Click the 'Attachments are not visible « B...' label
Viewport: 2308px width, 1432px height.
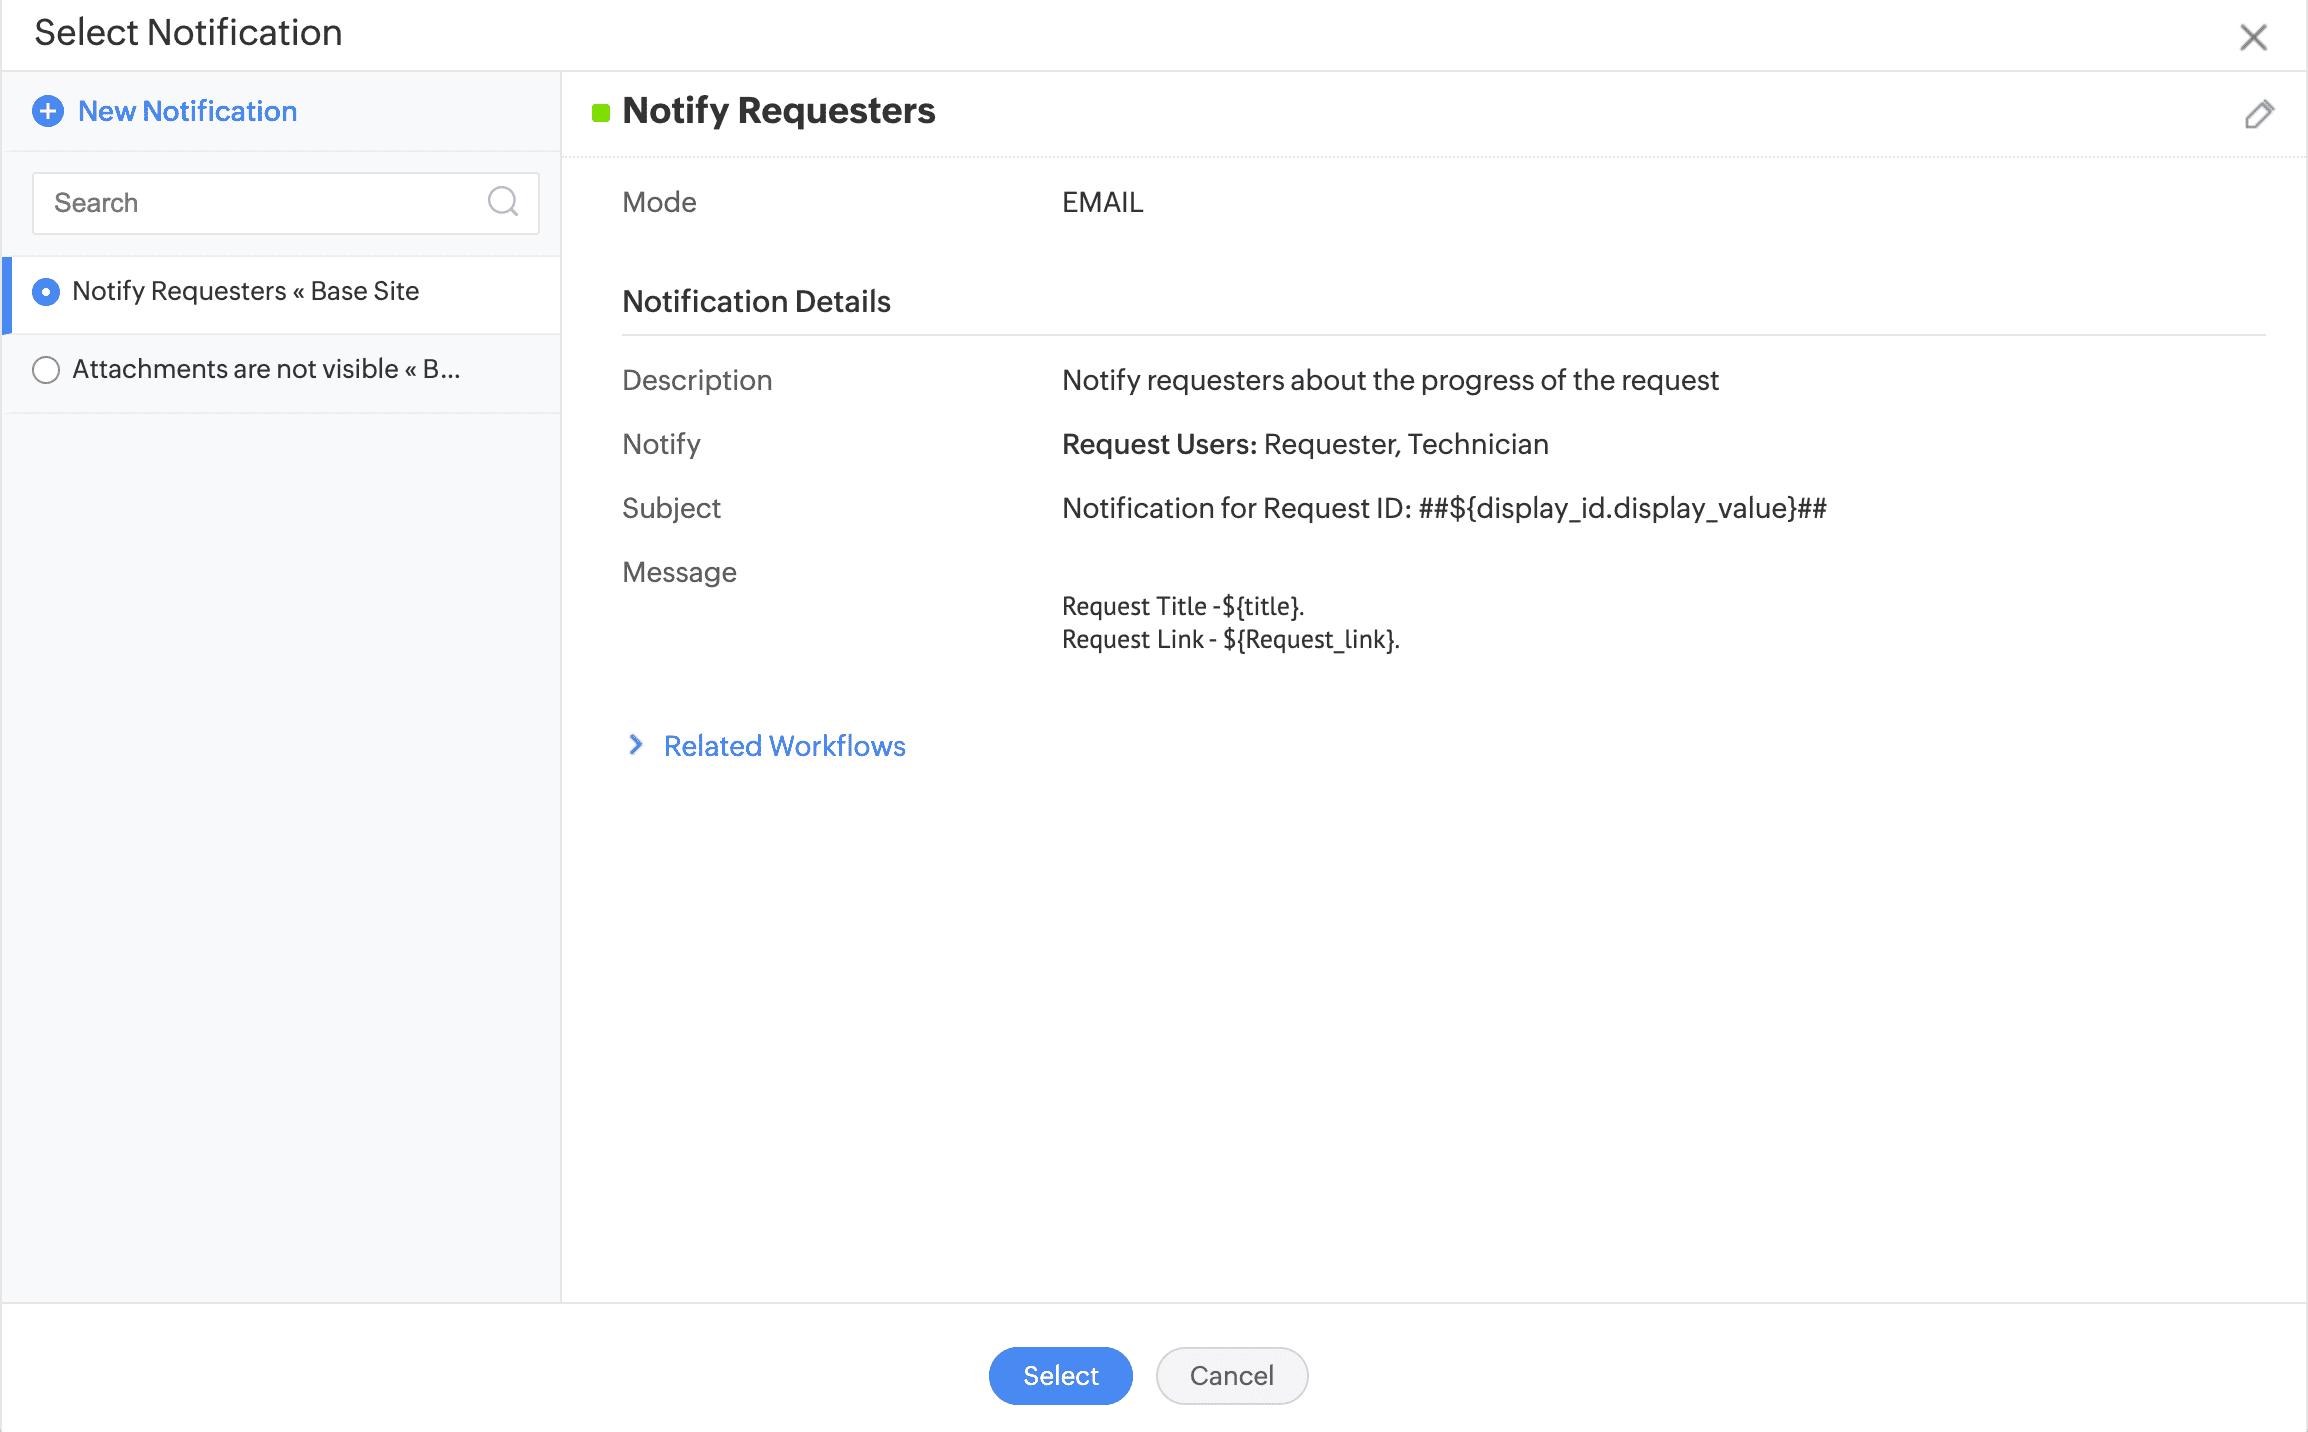[266, 369]
